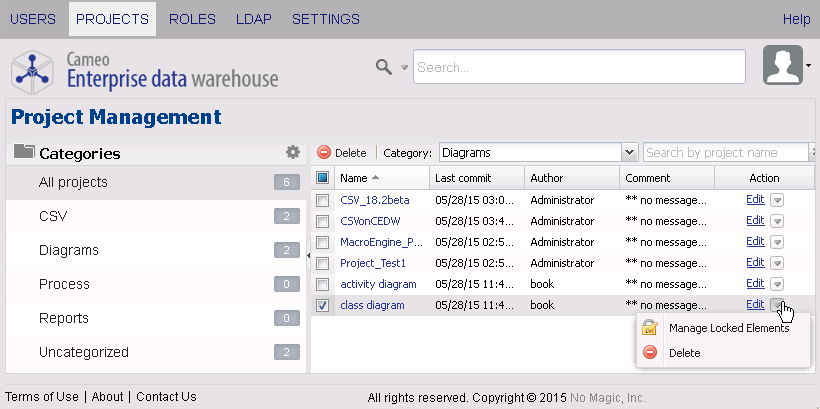This screenshot has height=409, width=820.
Task: Click the Search by project name field
Action: coord(724,153)
